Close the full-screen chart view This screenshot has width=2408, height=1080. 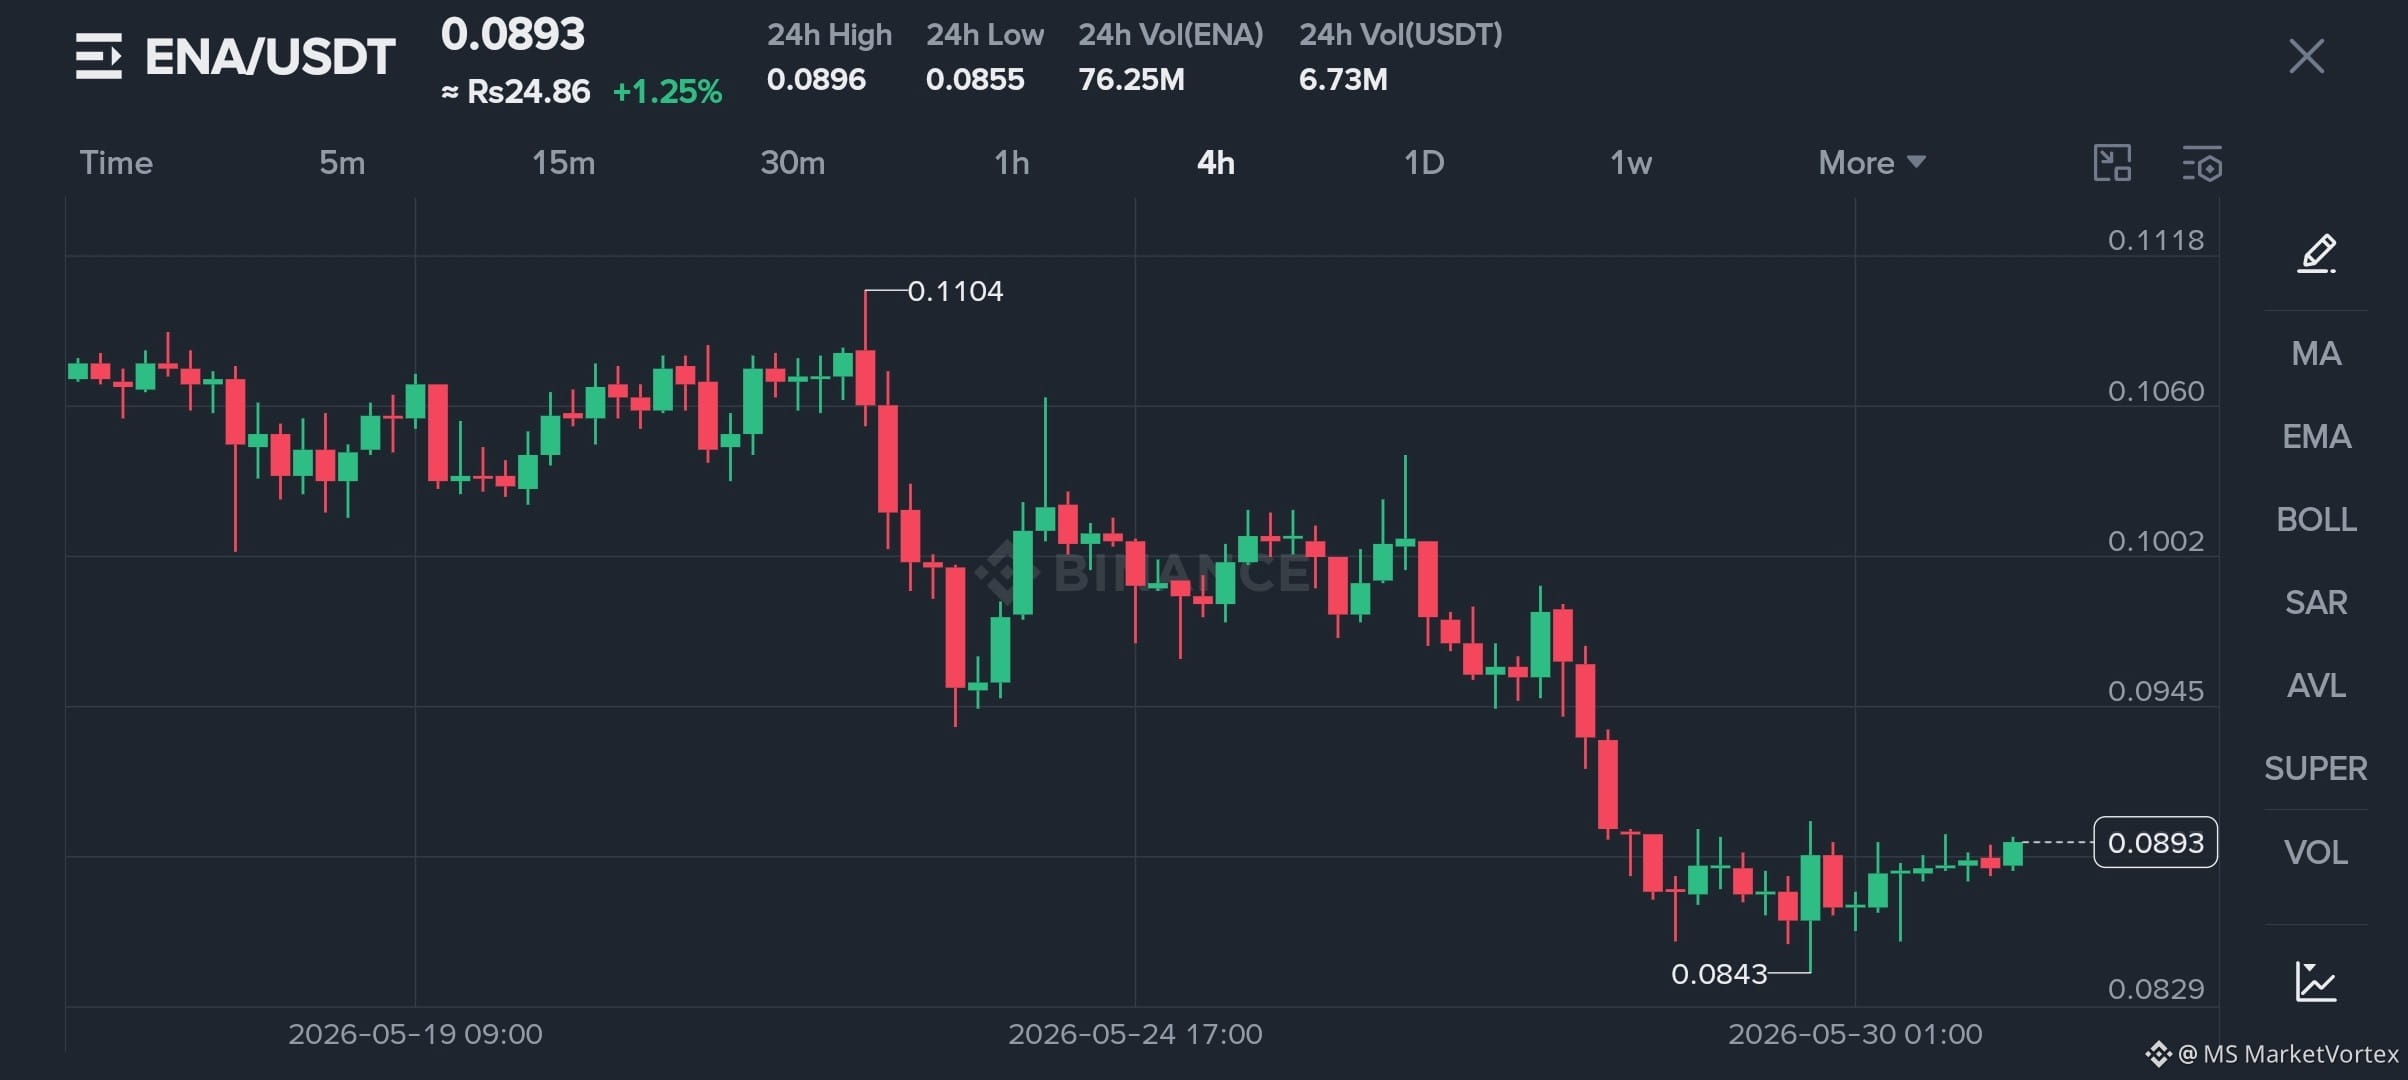[x=2306, y=56]
